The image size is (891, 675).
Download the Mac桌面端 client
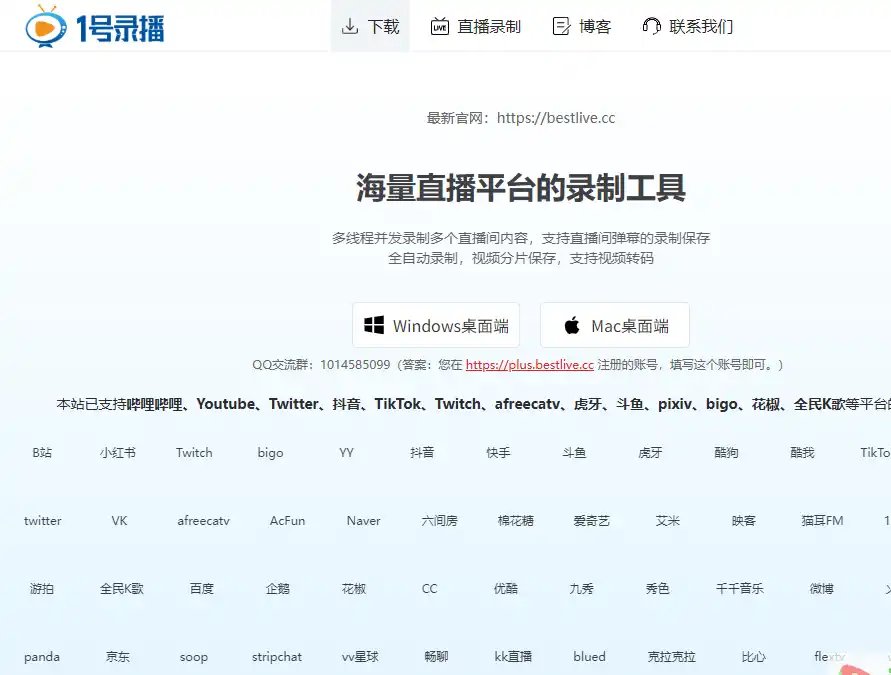[615, 325]
